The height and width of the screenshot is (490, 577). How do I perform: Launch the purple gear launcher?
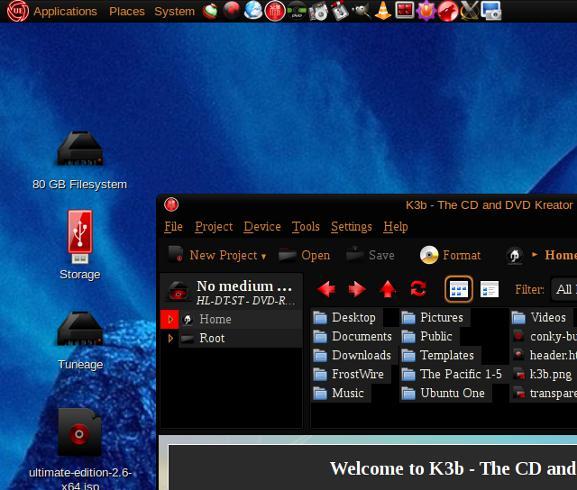point(426,10)
